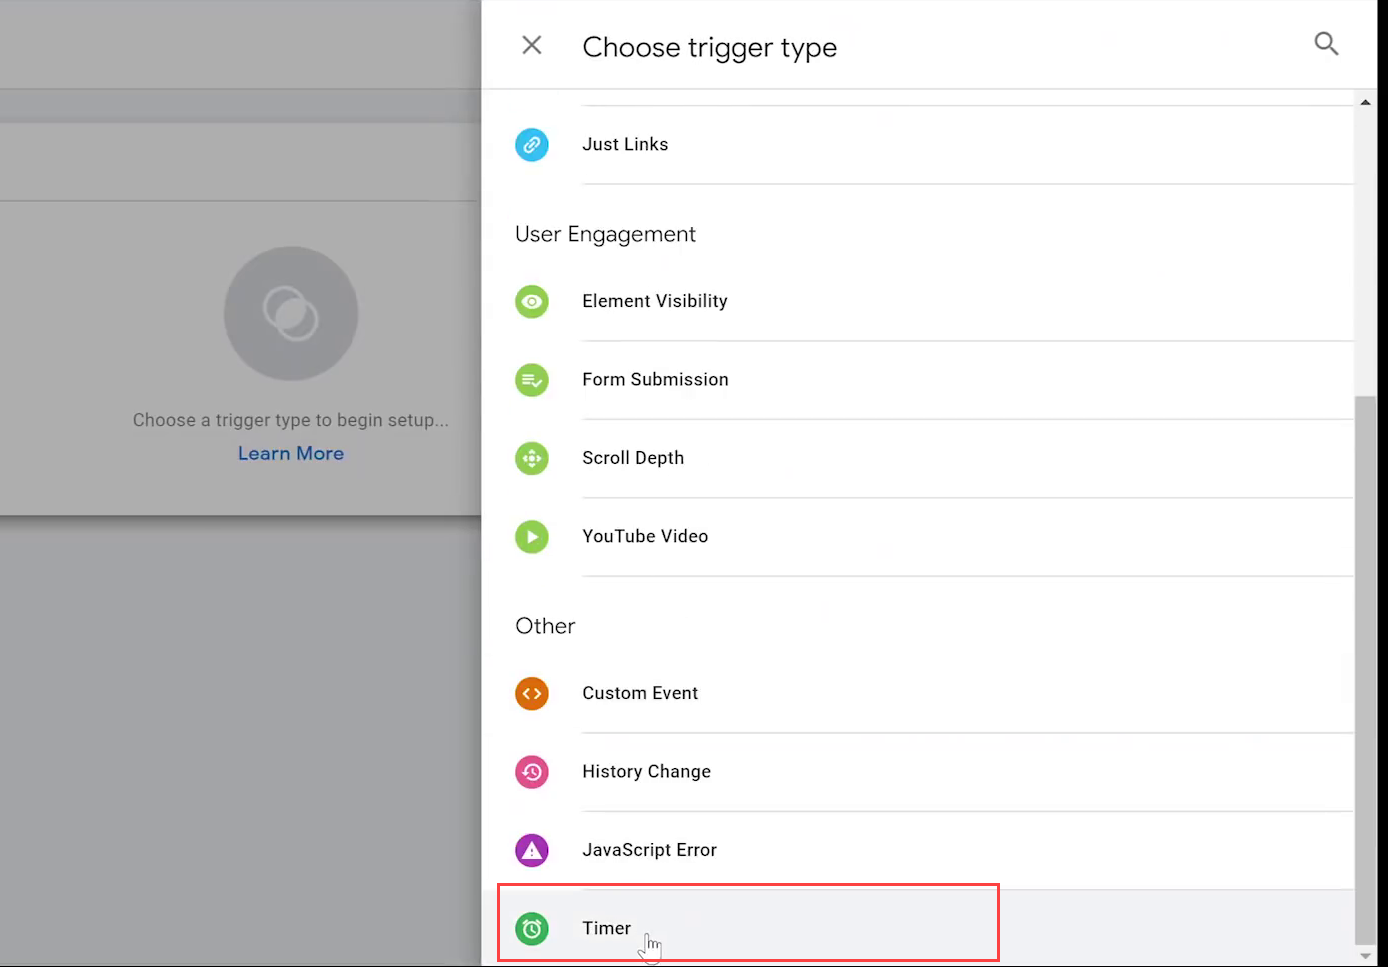
Task: Choose the YouTube Video trigger label
Action: pos(645,536)
